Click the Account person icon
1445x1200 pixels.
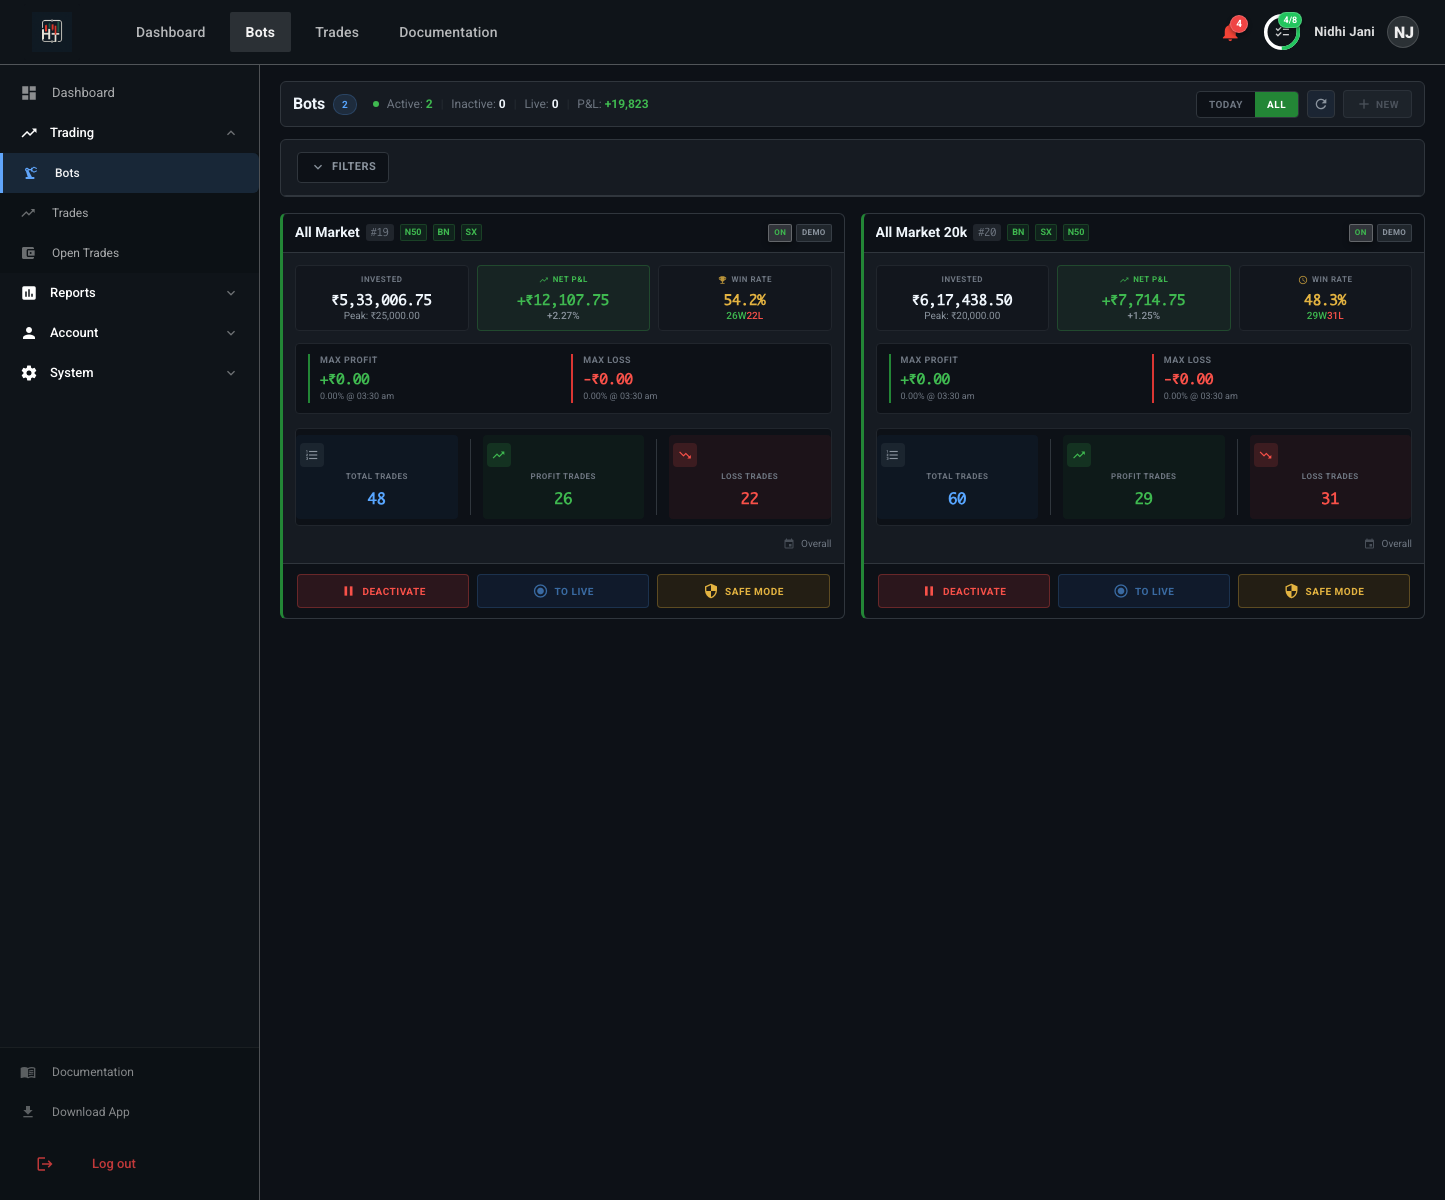[x=29, y=333]
